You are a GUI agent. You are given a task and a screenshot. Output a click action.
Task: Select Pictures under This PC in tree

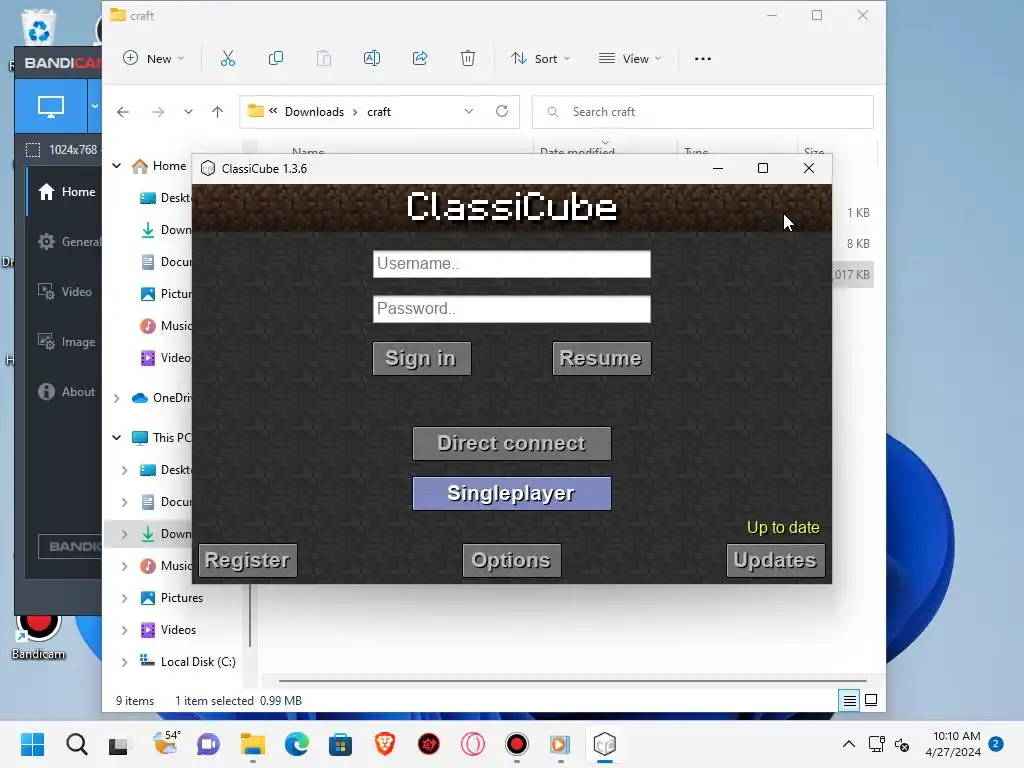pos(182,598)
